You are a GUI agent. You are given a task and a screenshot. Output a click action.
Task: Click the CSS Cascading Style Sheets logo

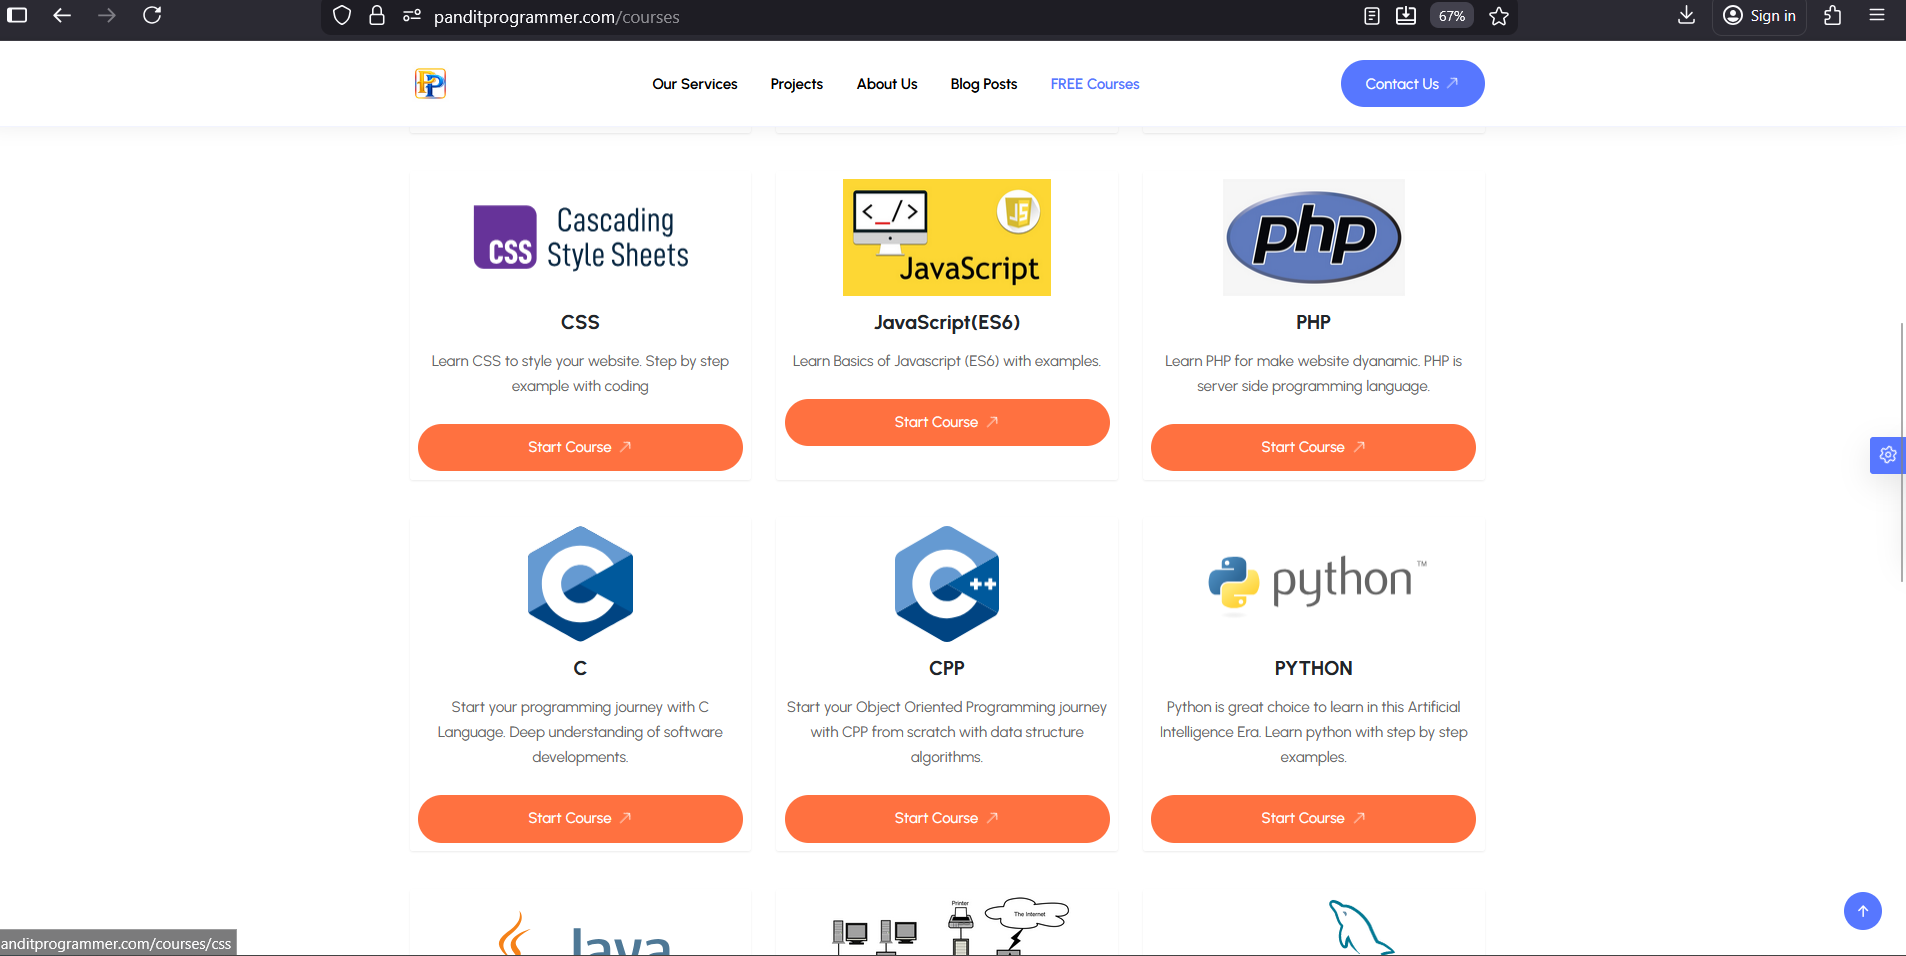(x=580, y=237)
